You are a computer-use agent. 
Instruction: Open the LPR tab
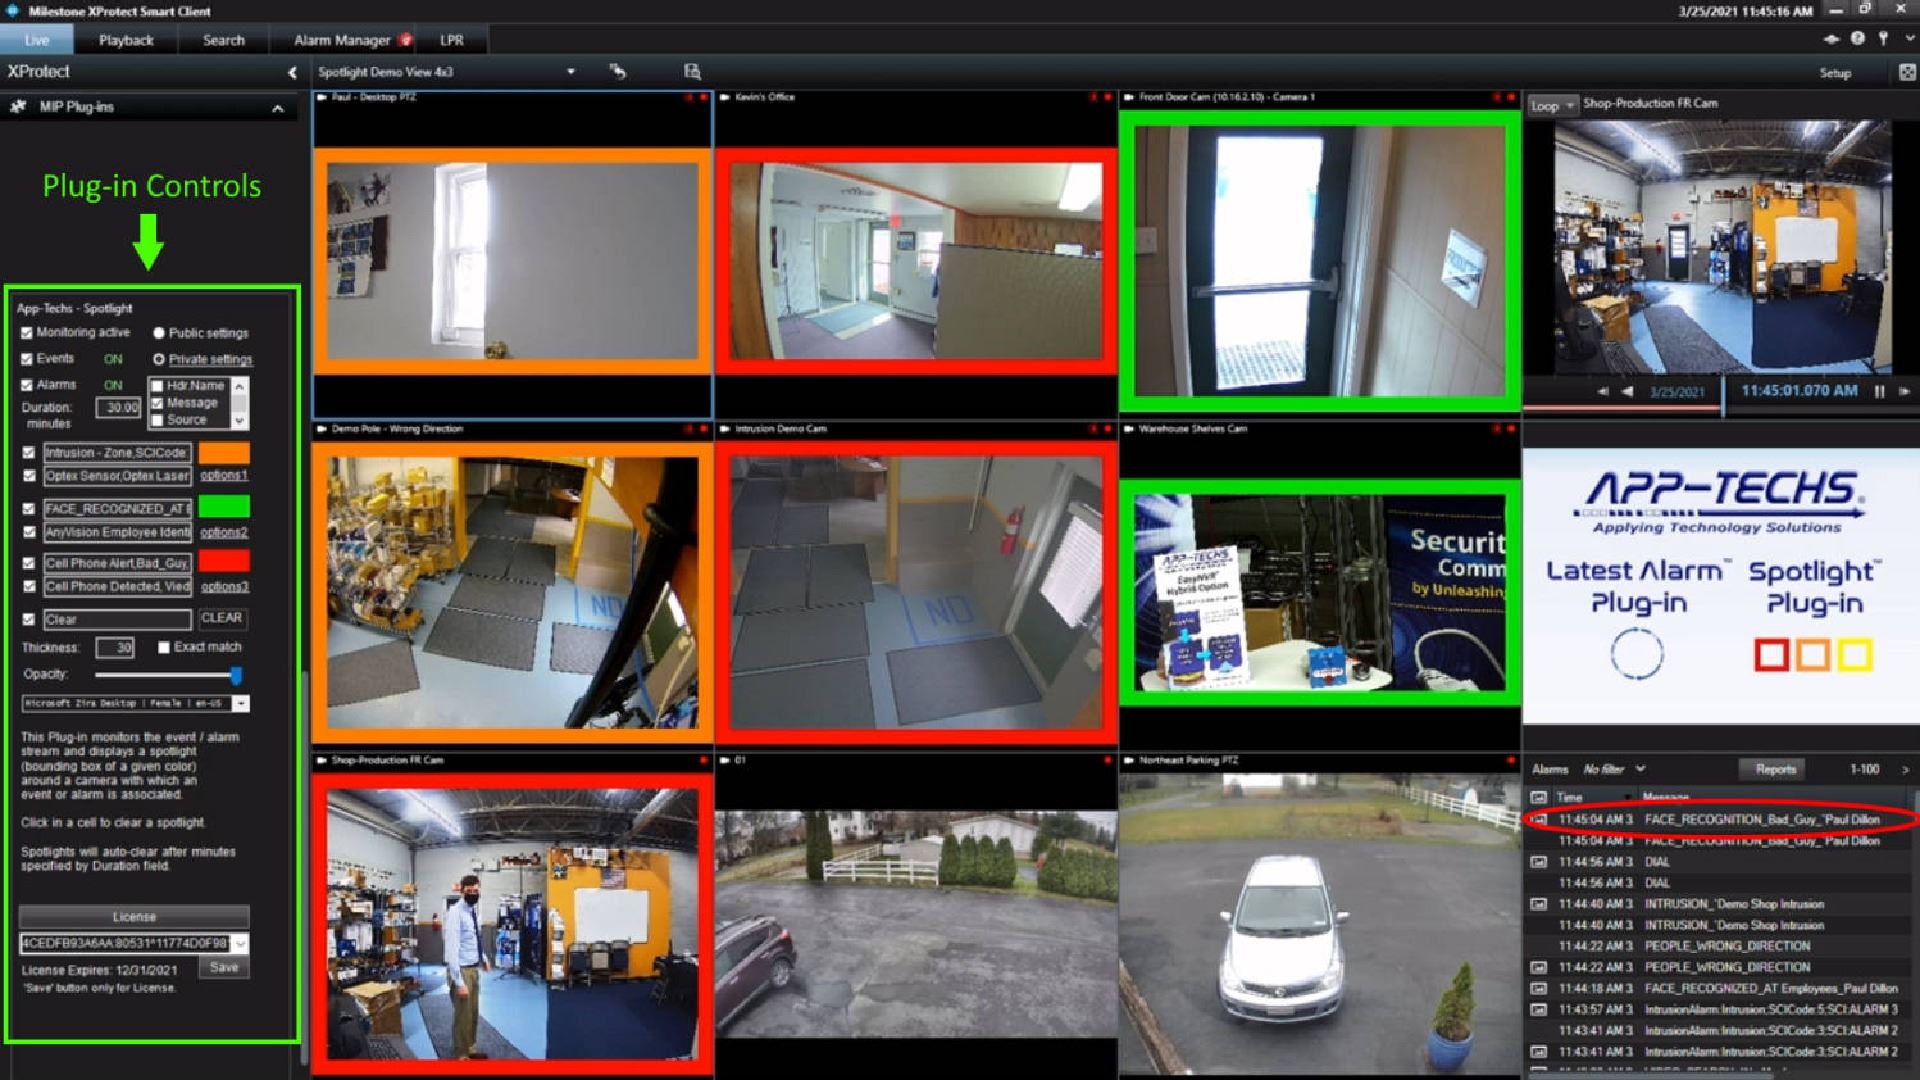[452, 40]
